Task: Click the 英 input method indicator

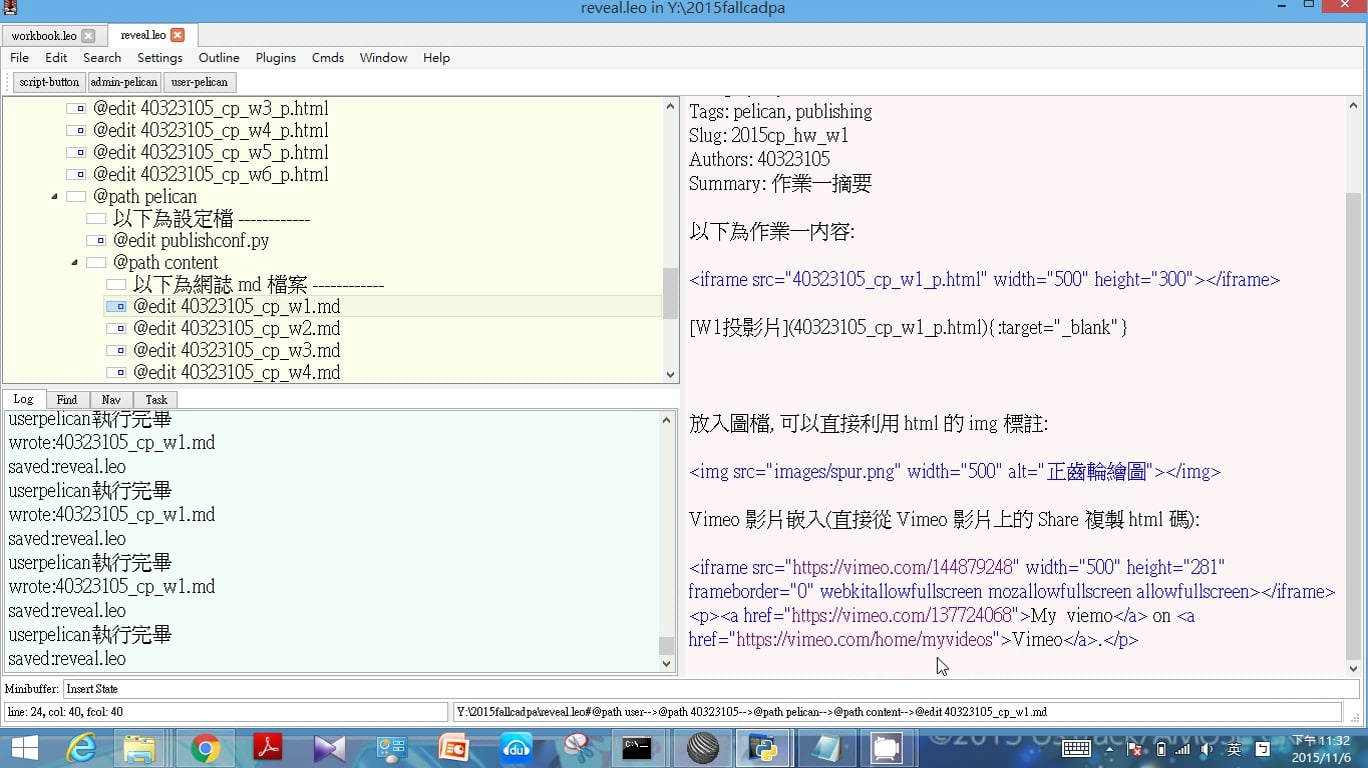Action: click(1235, 749)
